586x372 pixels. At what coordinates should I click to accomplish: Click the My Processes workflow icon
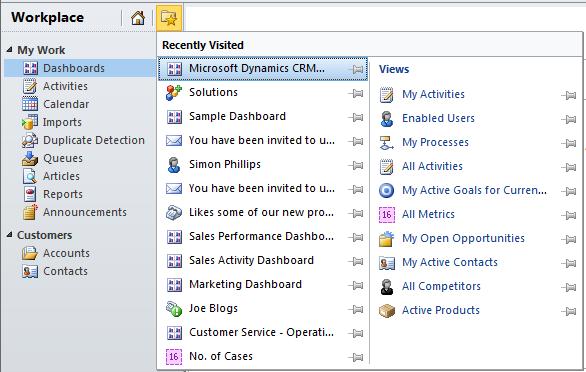click(x=386, y=142)
